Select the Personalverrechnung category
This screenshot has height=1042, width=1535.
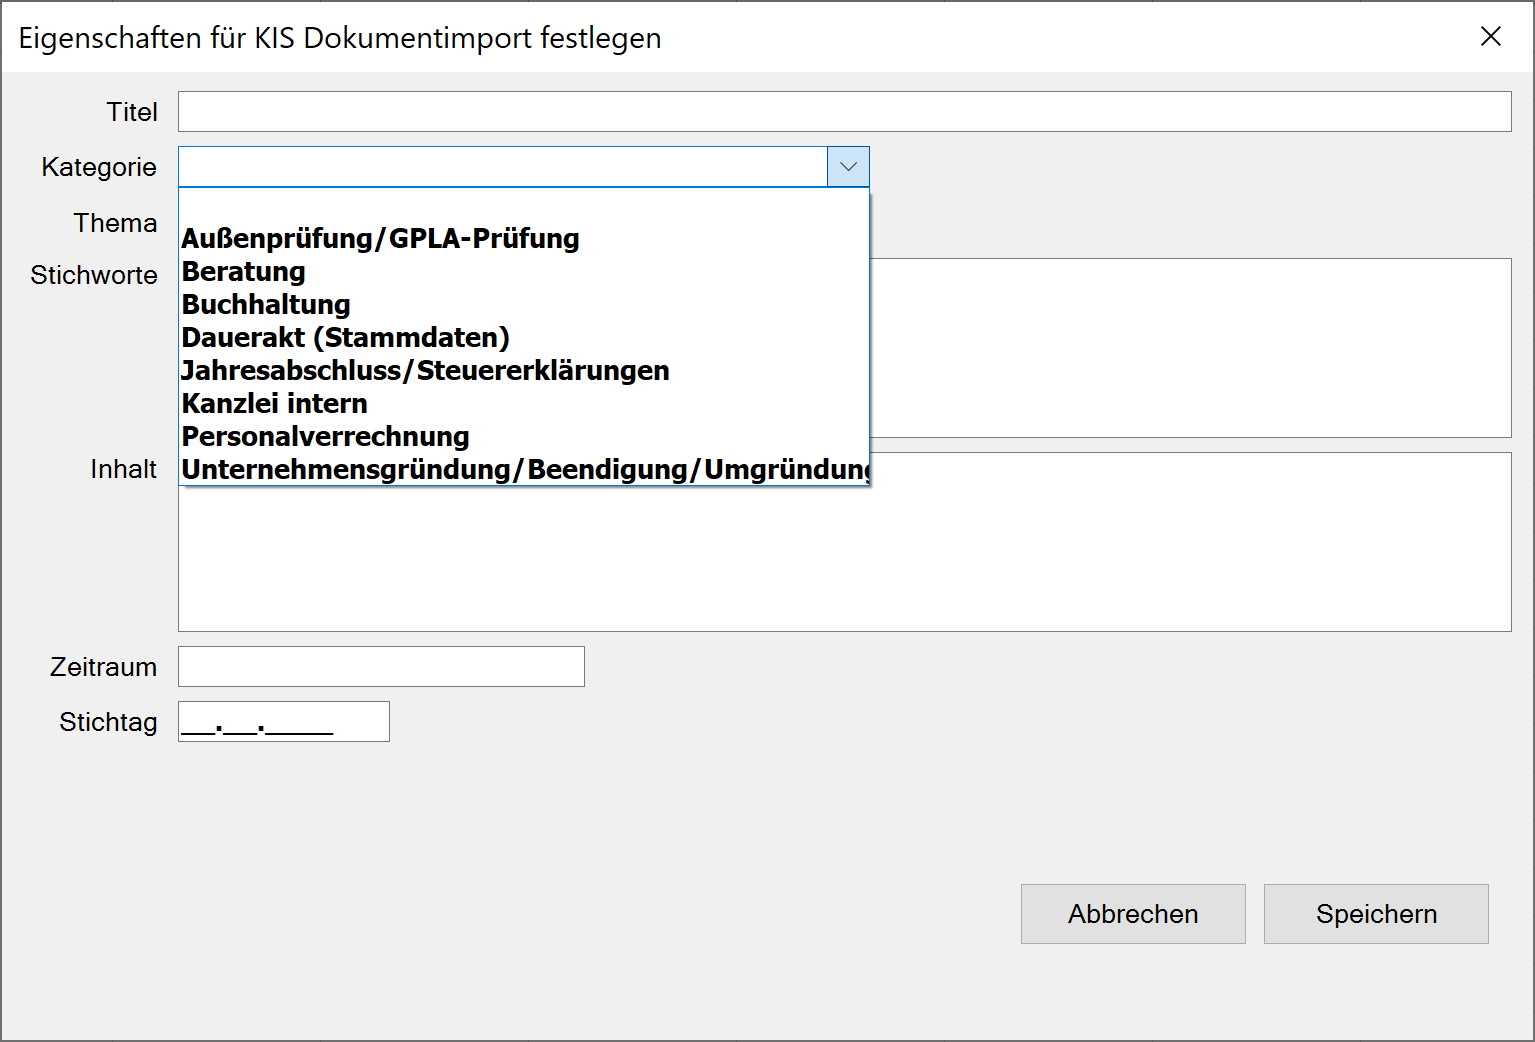pyautogui.click(x=324, y=436)
